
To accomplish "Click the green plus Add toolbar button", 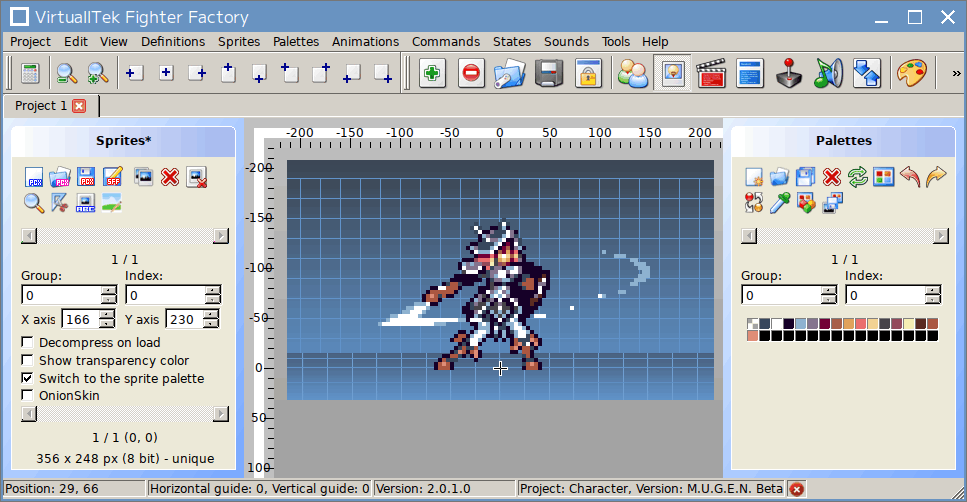I will [x=432, y=73].
